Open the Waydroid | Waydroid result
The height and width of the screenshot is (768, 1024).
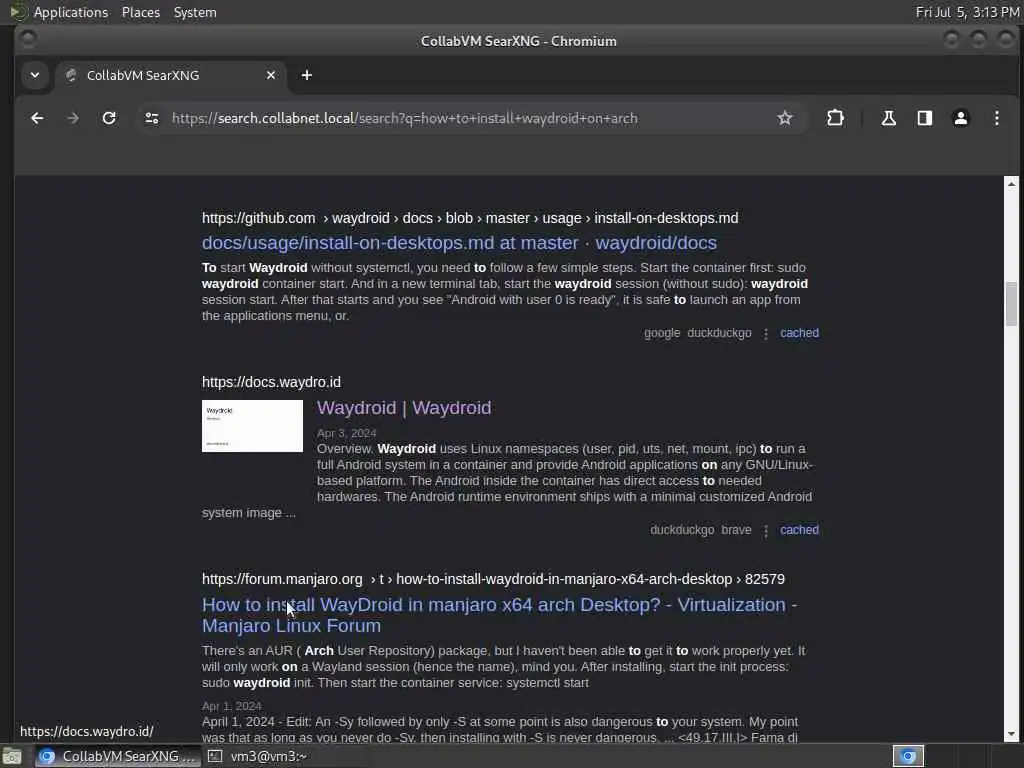tap(404, 408)
